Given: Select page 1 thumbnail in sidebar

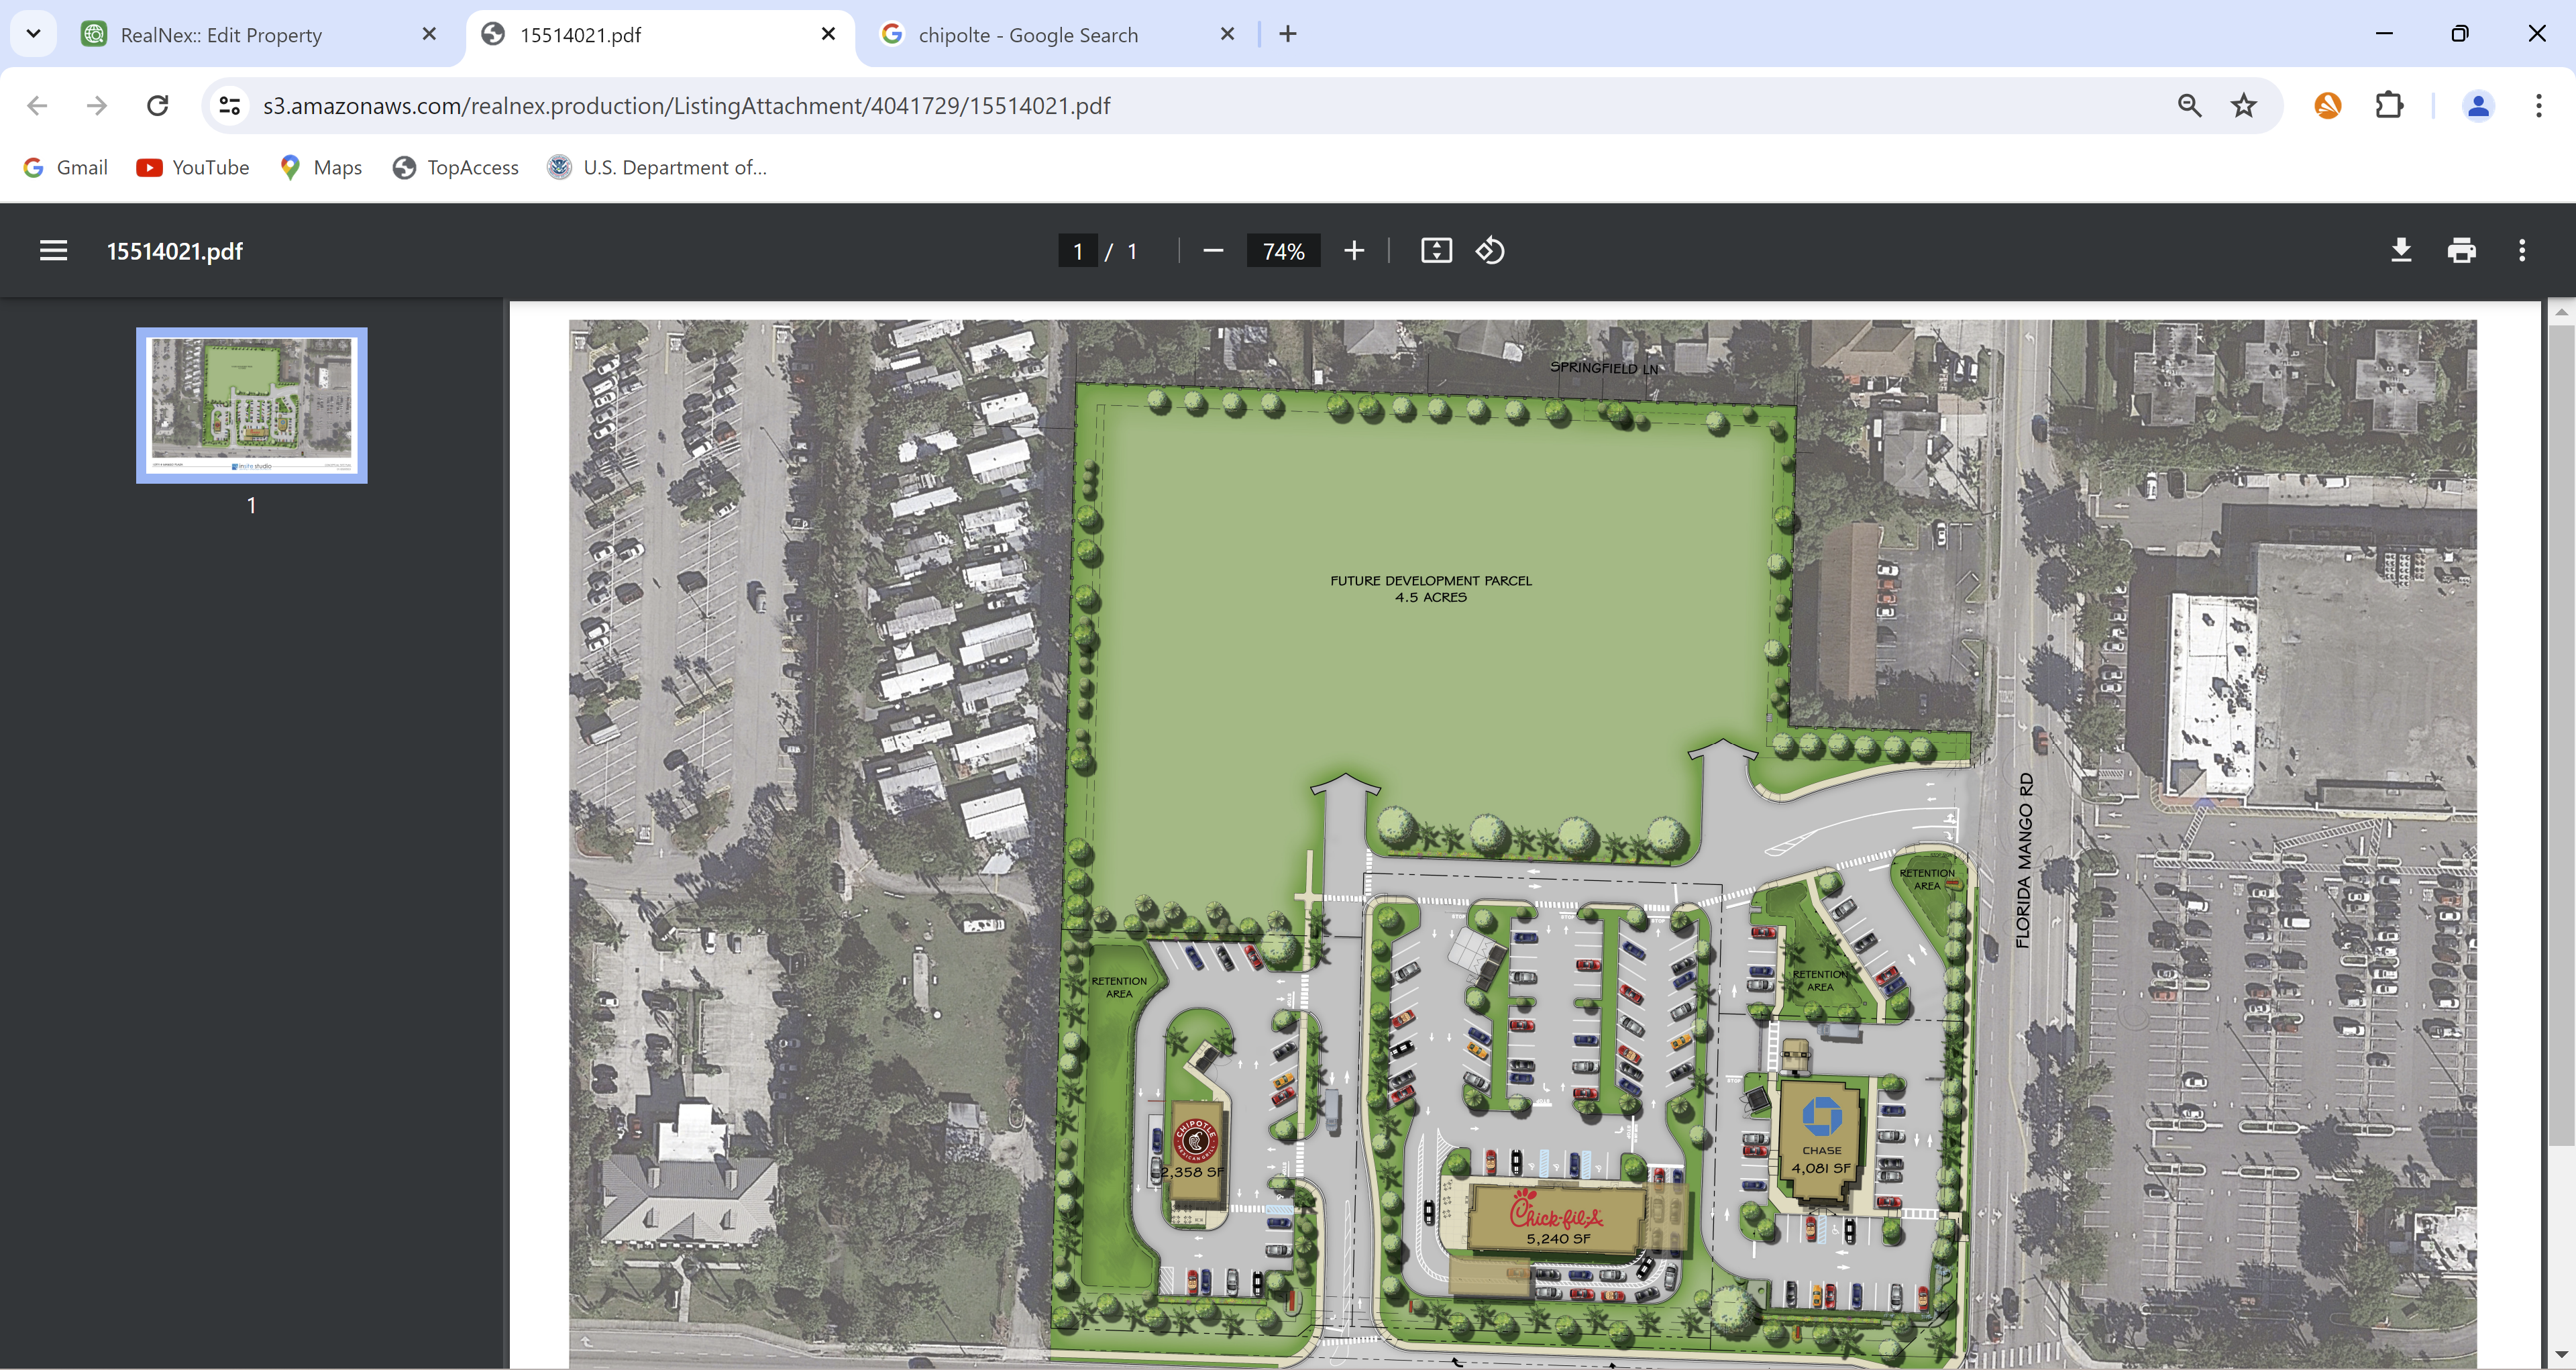Looking at the screenshot, I should click(252, 405).
